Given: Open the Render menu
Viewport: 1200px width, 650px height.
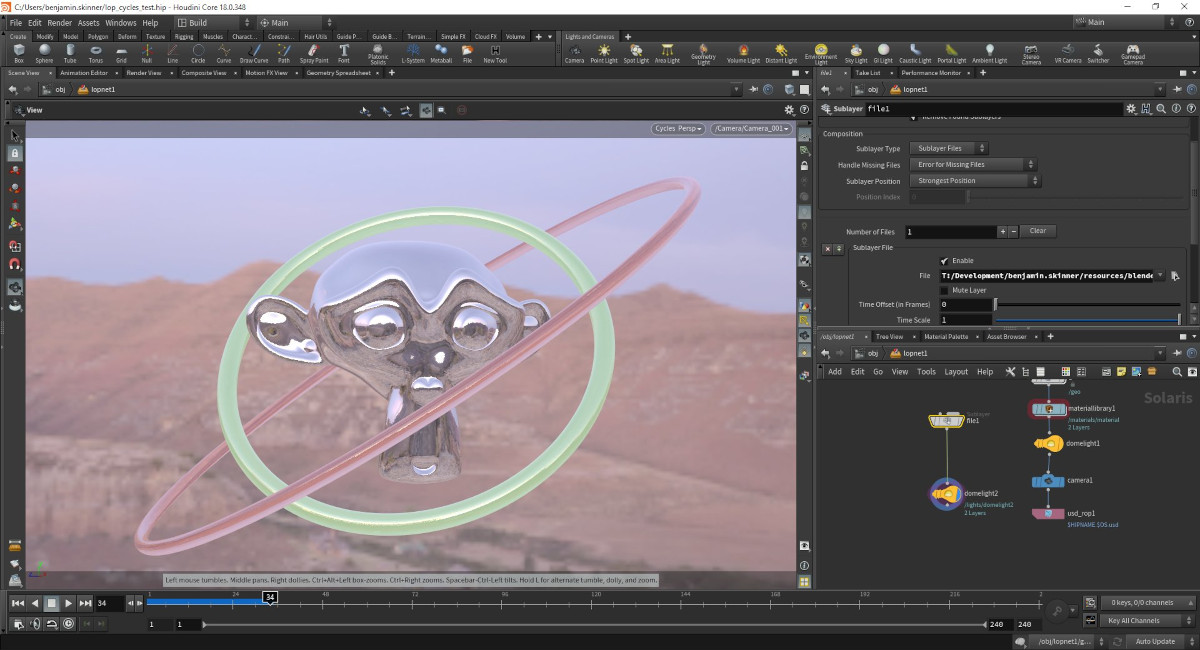Looking at the screenshot, I should click(59, 22).
